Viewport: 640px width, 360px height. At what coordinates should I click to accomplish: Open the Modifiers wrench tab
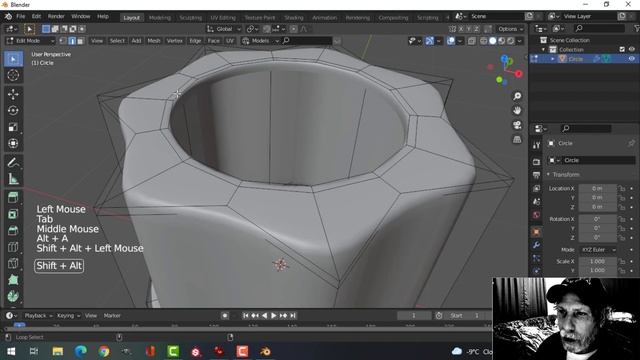click(536, 245)
